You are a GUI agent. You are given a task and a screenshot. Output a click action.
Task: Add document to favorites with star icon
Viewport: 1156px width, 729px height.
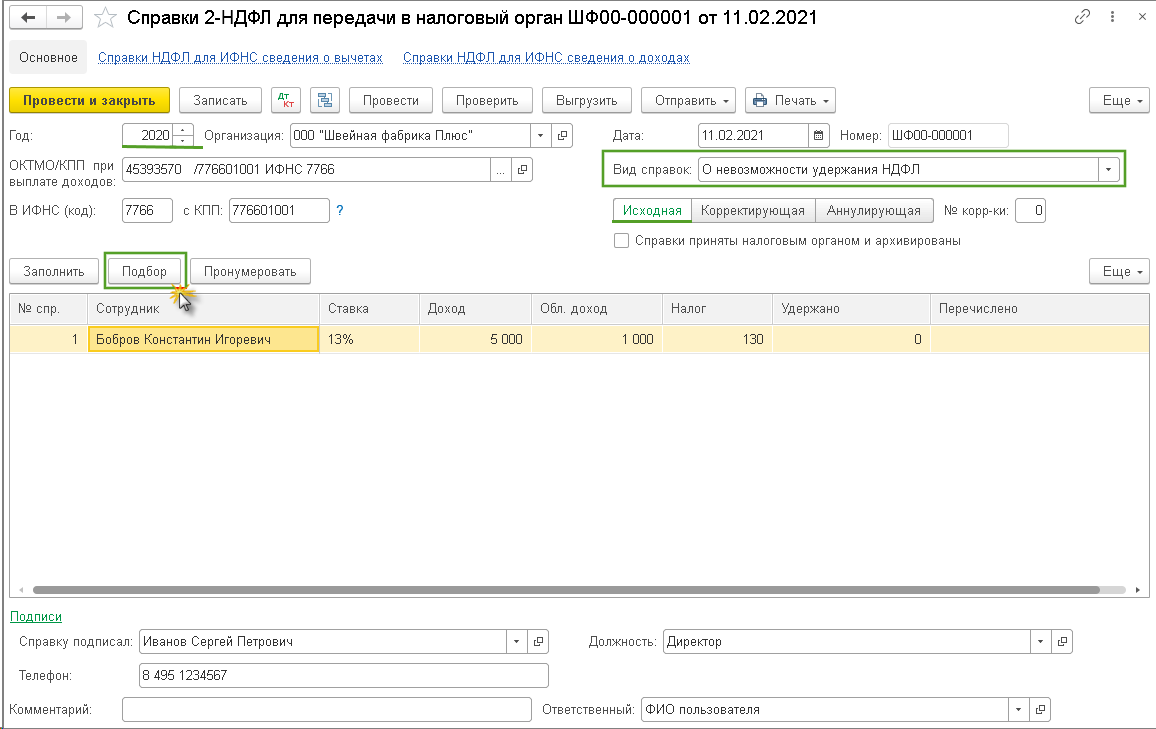(105, 18)
